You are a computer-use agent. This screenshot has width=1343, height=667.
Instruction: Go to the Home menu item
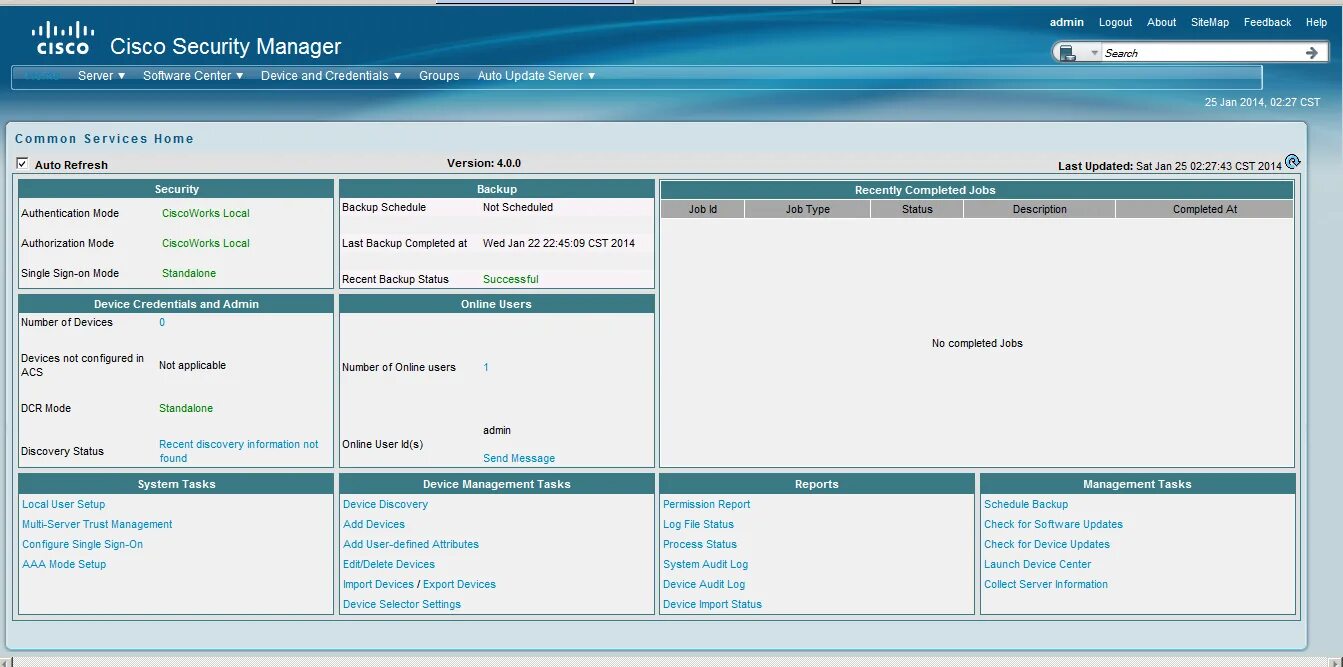click(x=42, y=76)
